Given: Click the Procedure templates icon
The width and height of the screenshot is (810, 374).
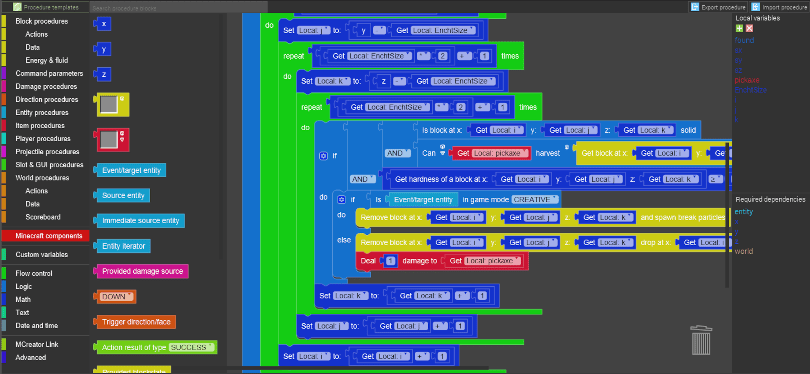Looking at the screenshot, I should point(17,7).
